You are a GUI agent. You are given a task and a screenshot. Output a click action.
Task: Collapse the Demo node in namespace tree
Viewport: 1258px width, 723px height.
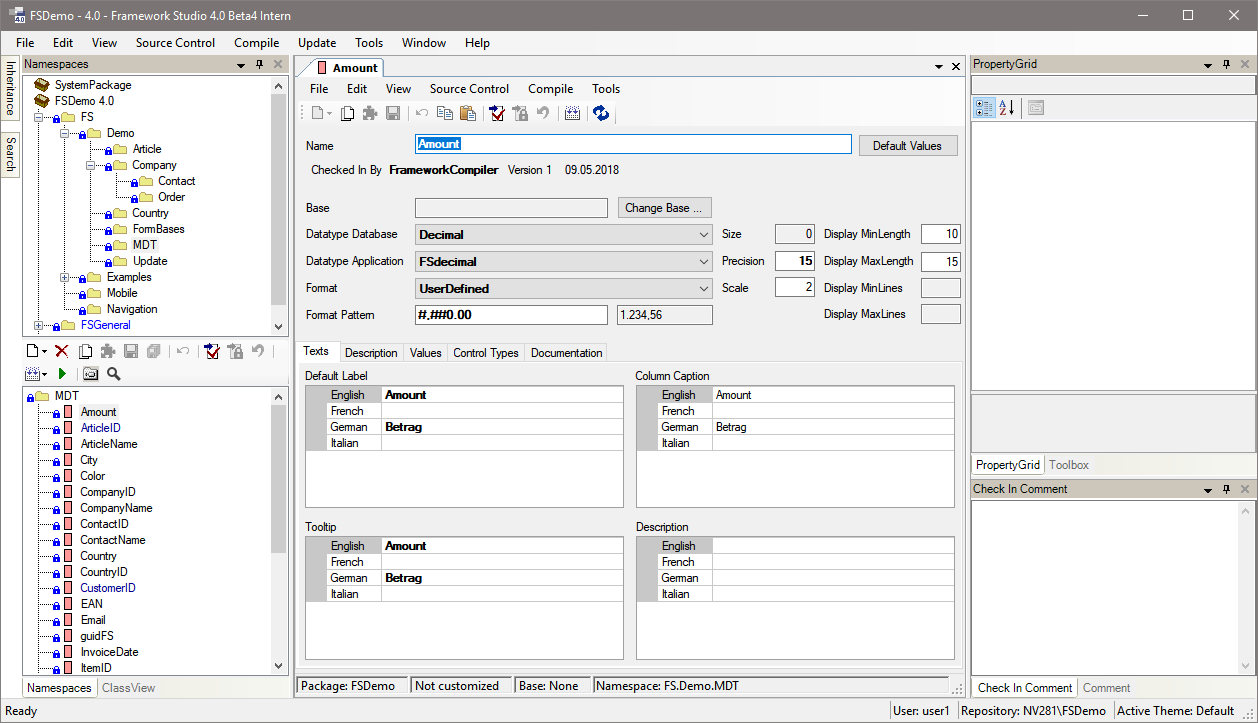click(64, 133)
